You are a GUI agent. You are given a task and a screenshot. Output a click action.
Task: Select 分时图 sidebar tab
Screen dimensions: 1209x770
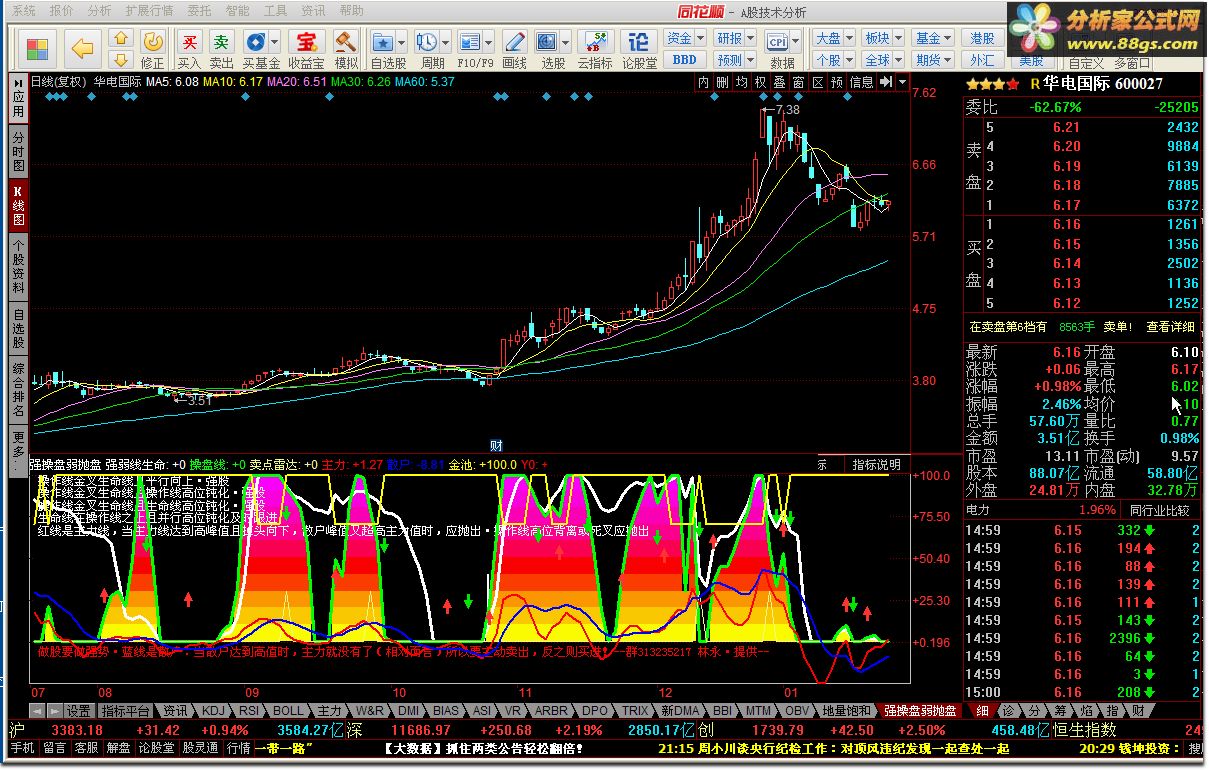coord(18,150)
